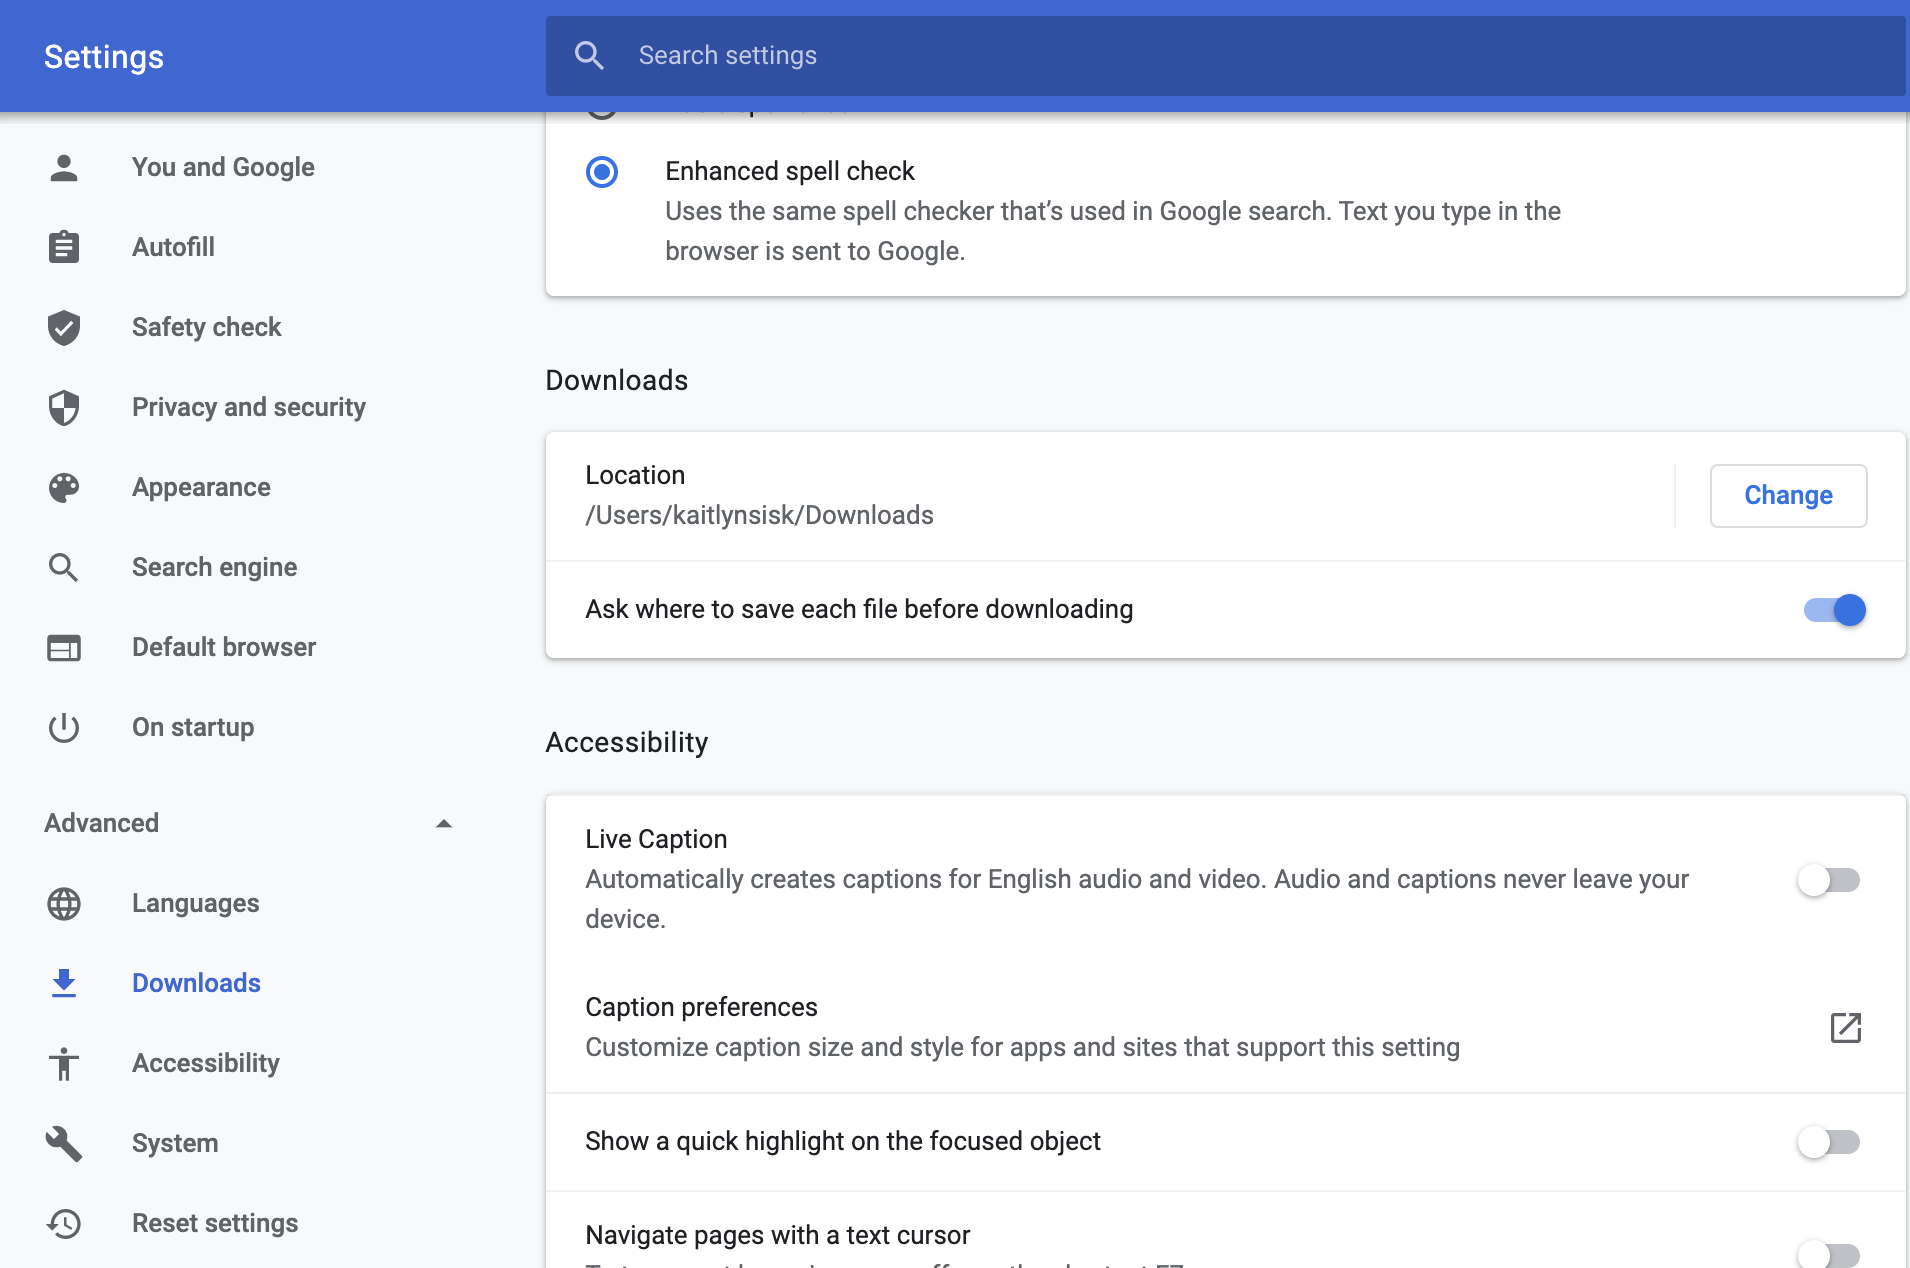Click the Advanced label in sidebar

point(101,823)
